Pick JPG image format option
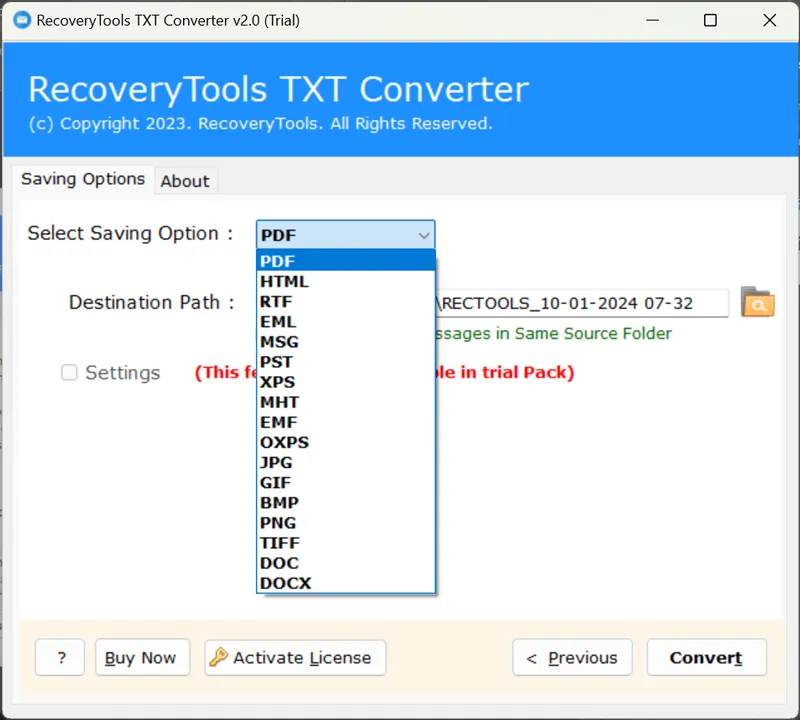 [x=345, y=462]
